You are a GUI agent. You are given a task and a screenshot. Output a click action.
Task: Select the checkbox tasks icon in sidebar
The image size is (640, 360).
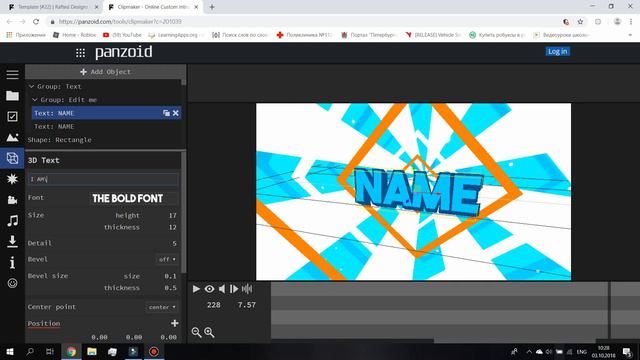click(12, 116)
